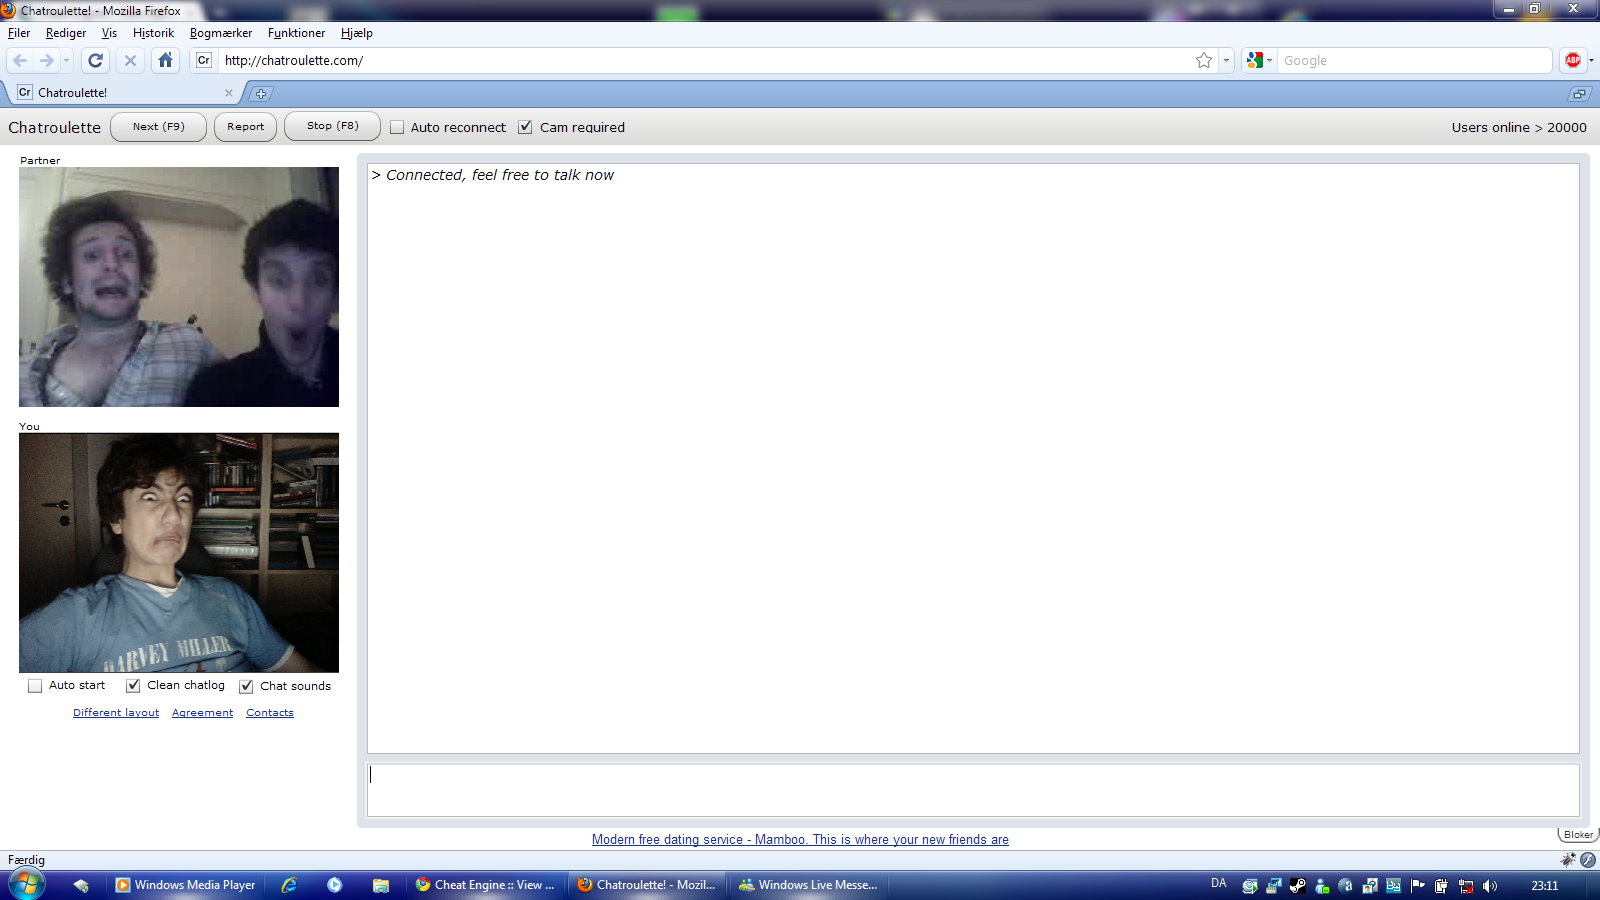Switch to Windows Live Messenger taskbar button

[809, 885]
